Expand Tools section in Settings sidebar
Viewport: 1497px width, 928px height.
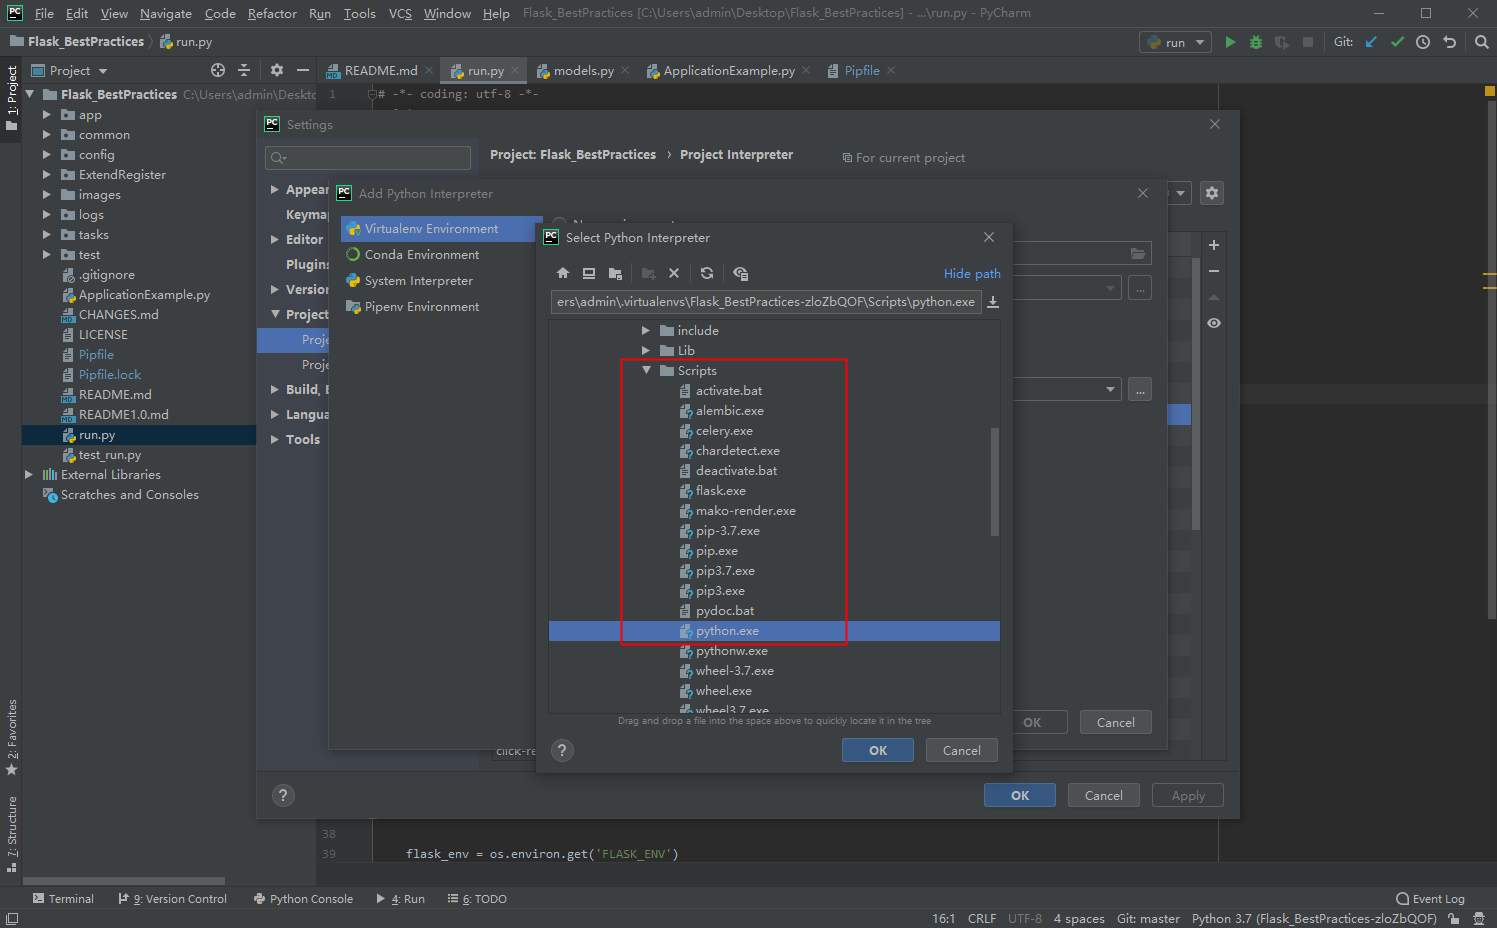(275, 439)
